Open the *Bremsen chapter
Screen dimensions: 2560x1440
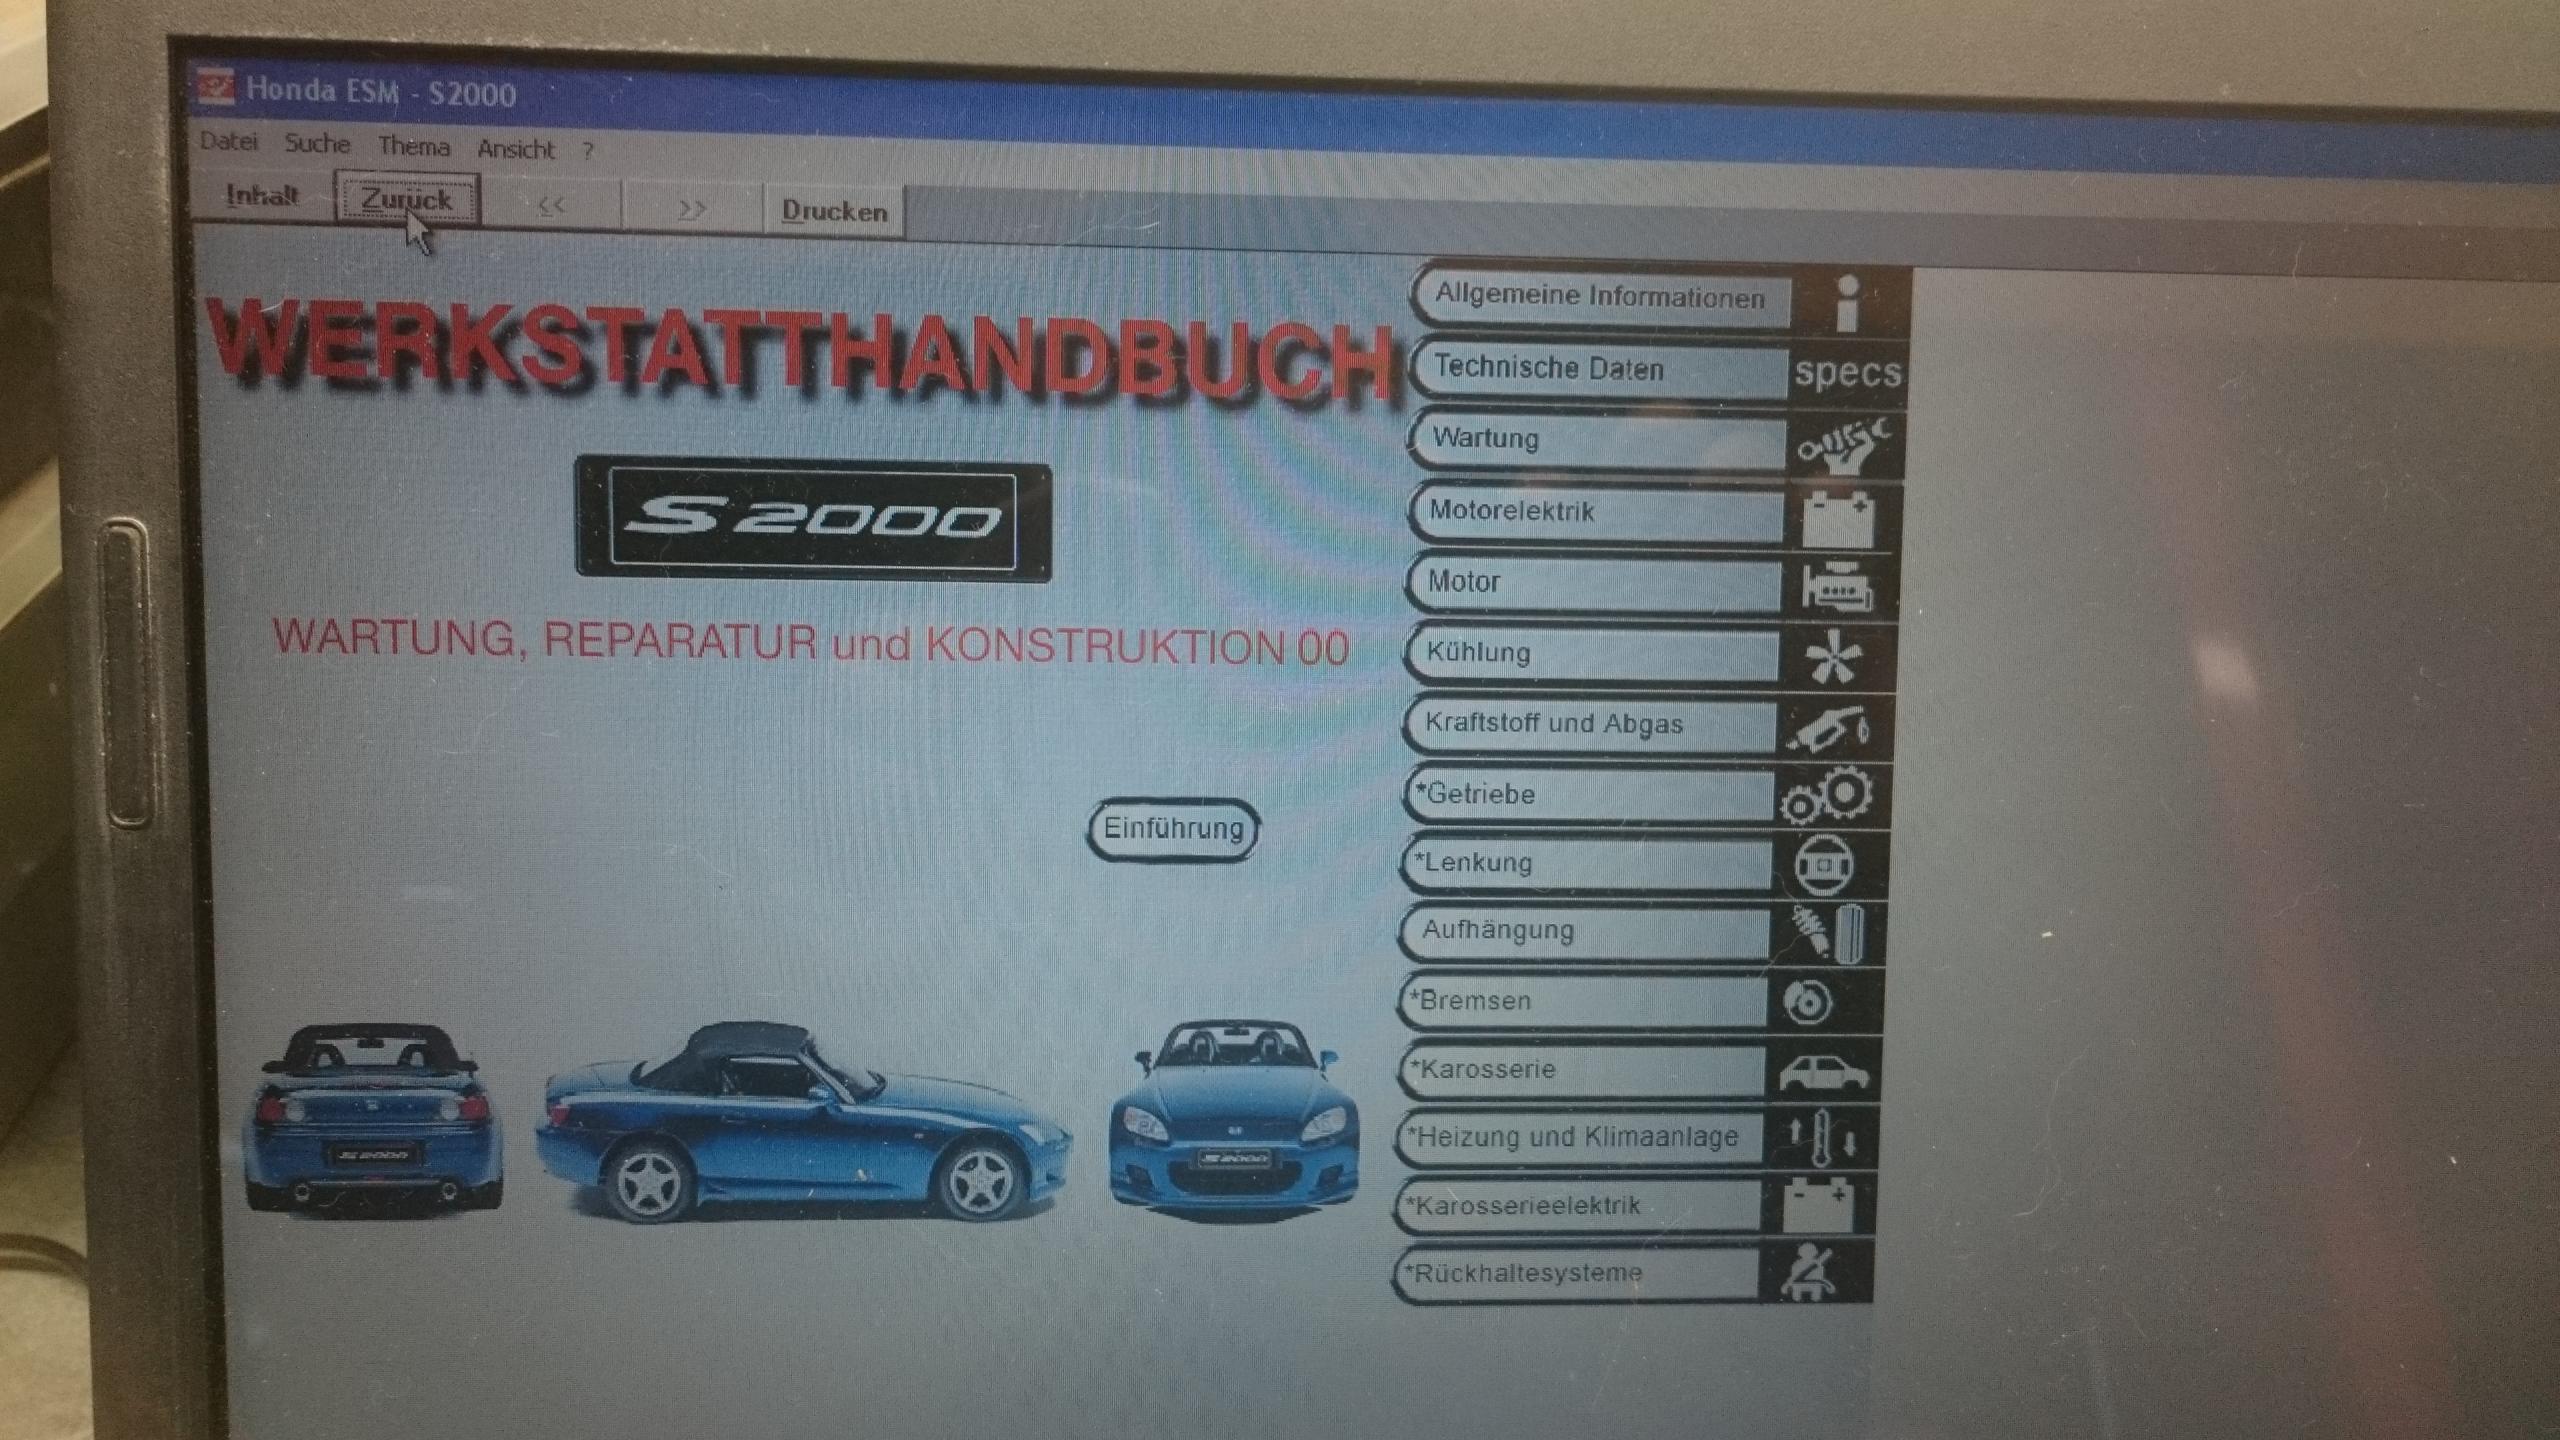click(x=1582, y=1000)
